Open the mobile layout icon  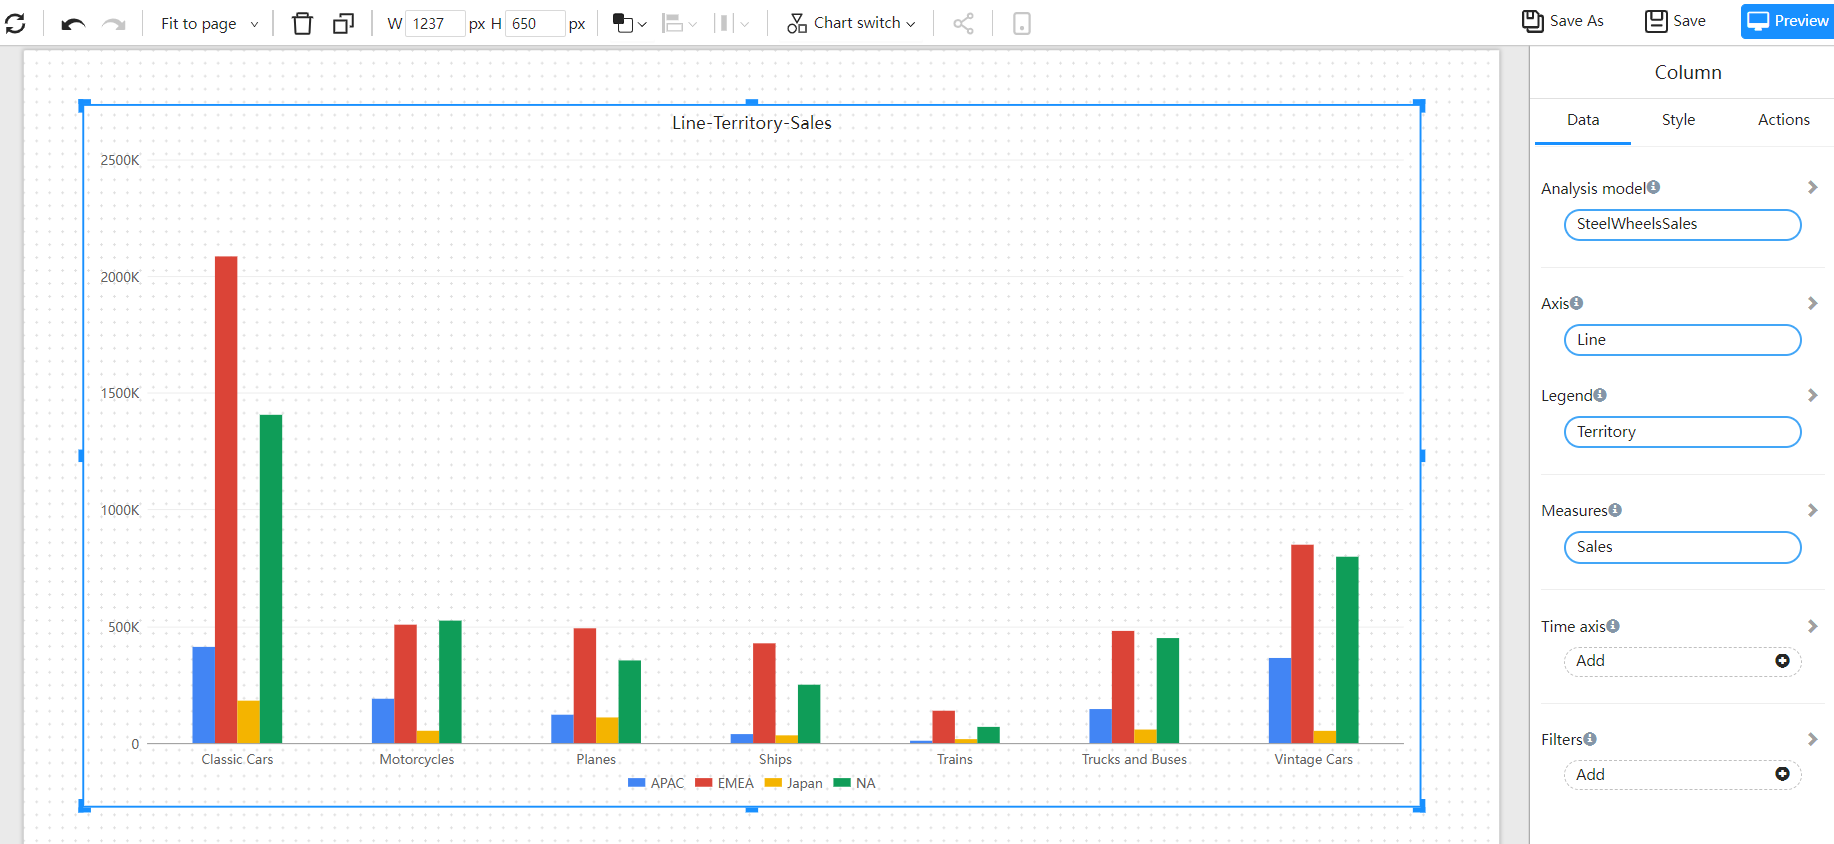[1021, 23]
